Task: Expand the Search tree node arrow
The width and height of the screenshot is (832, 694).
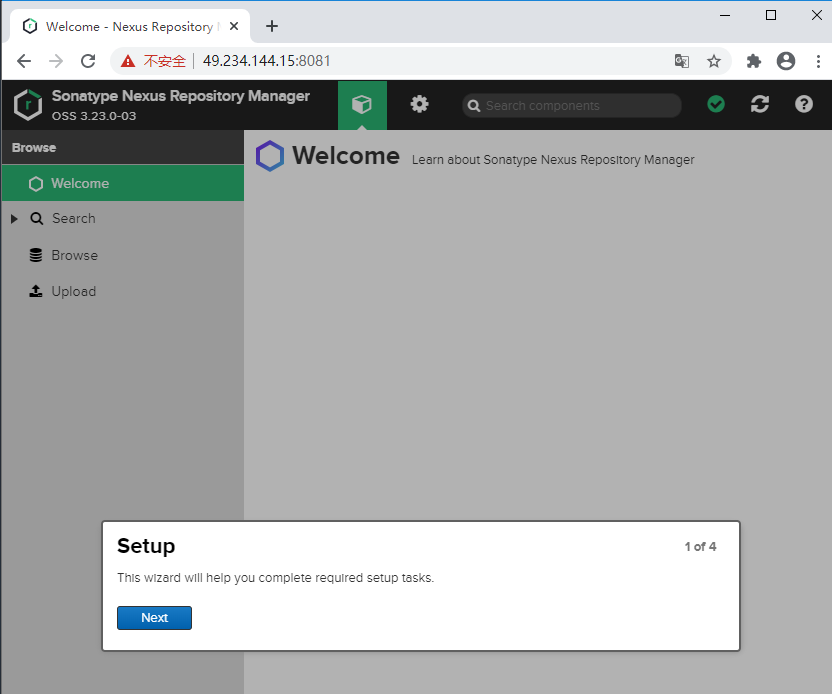Action: [14, 219]
